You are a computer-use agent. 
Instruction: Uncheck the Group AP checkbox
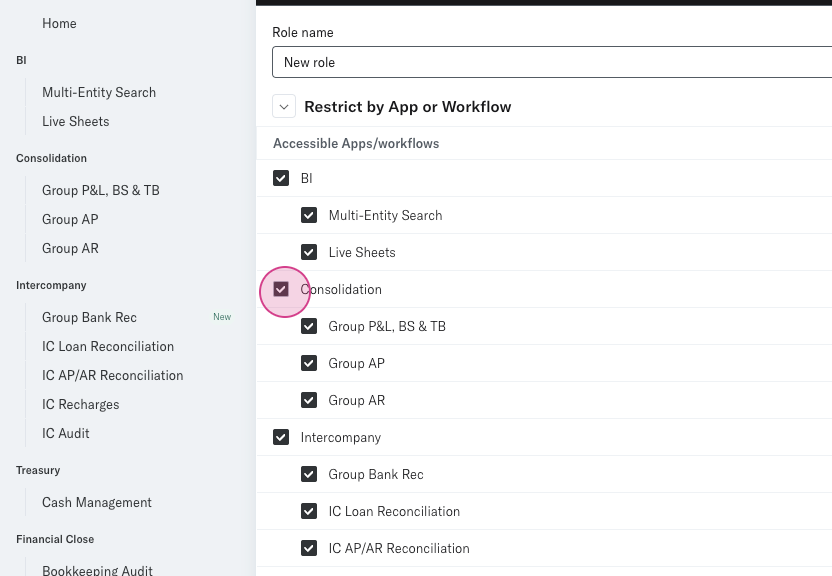[309, 363]
